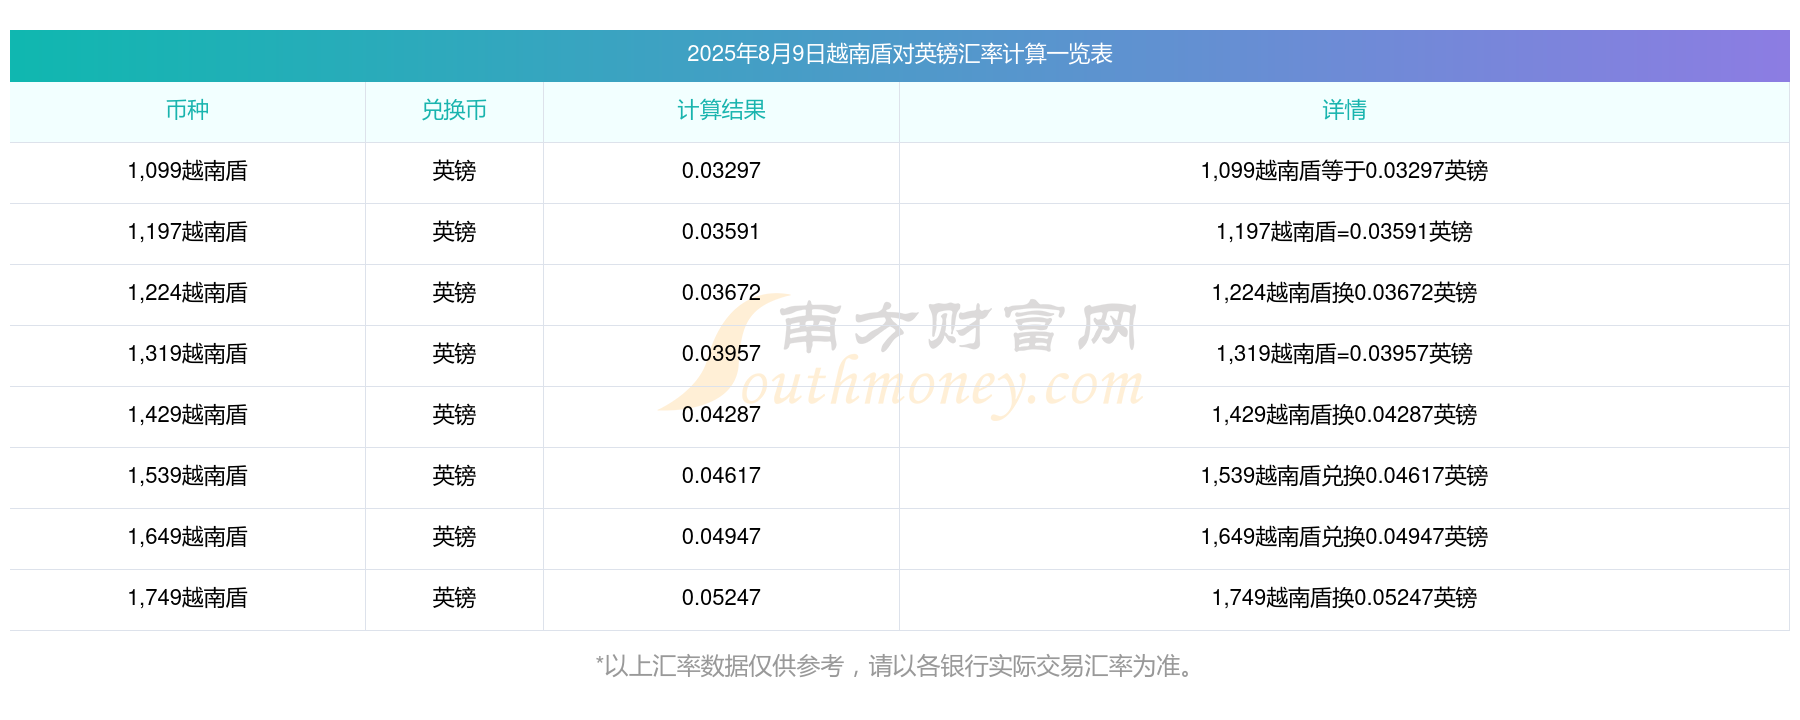Click the 兑换币 column header
The width and height of the screenshot is (1800, 720).
[454, 110]
